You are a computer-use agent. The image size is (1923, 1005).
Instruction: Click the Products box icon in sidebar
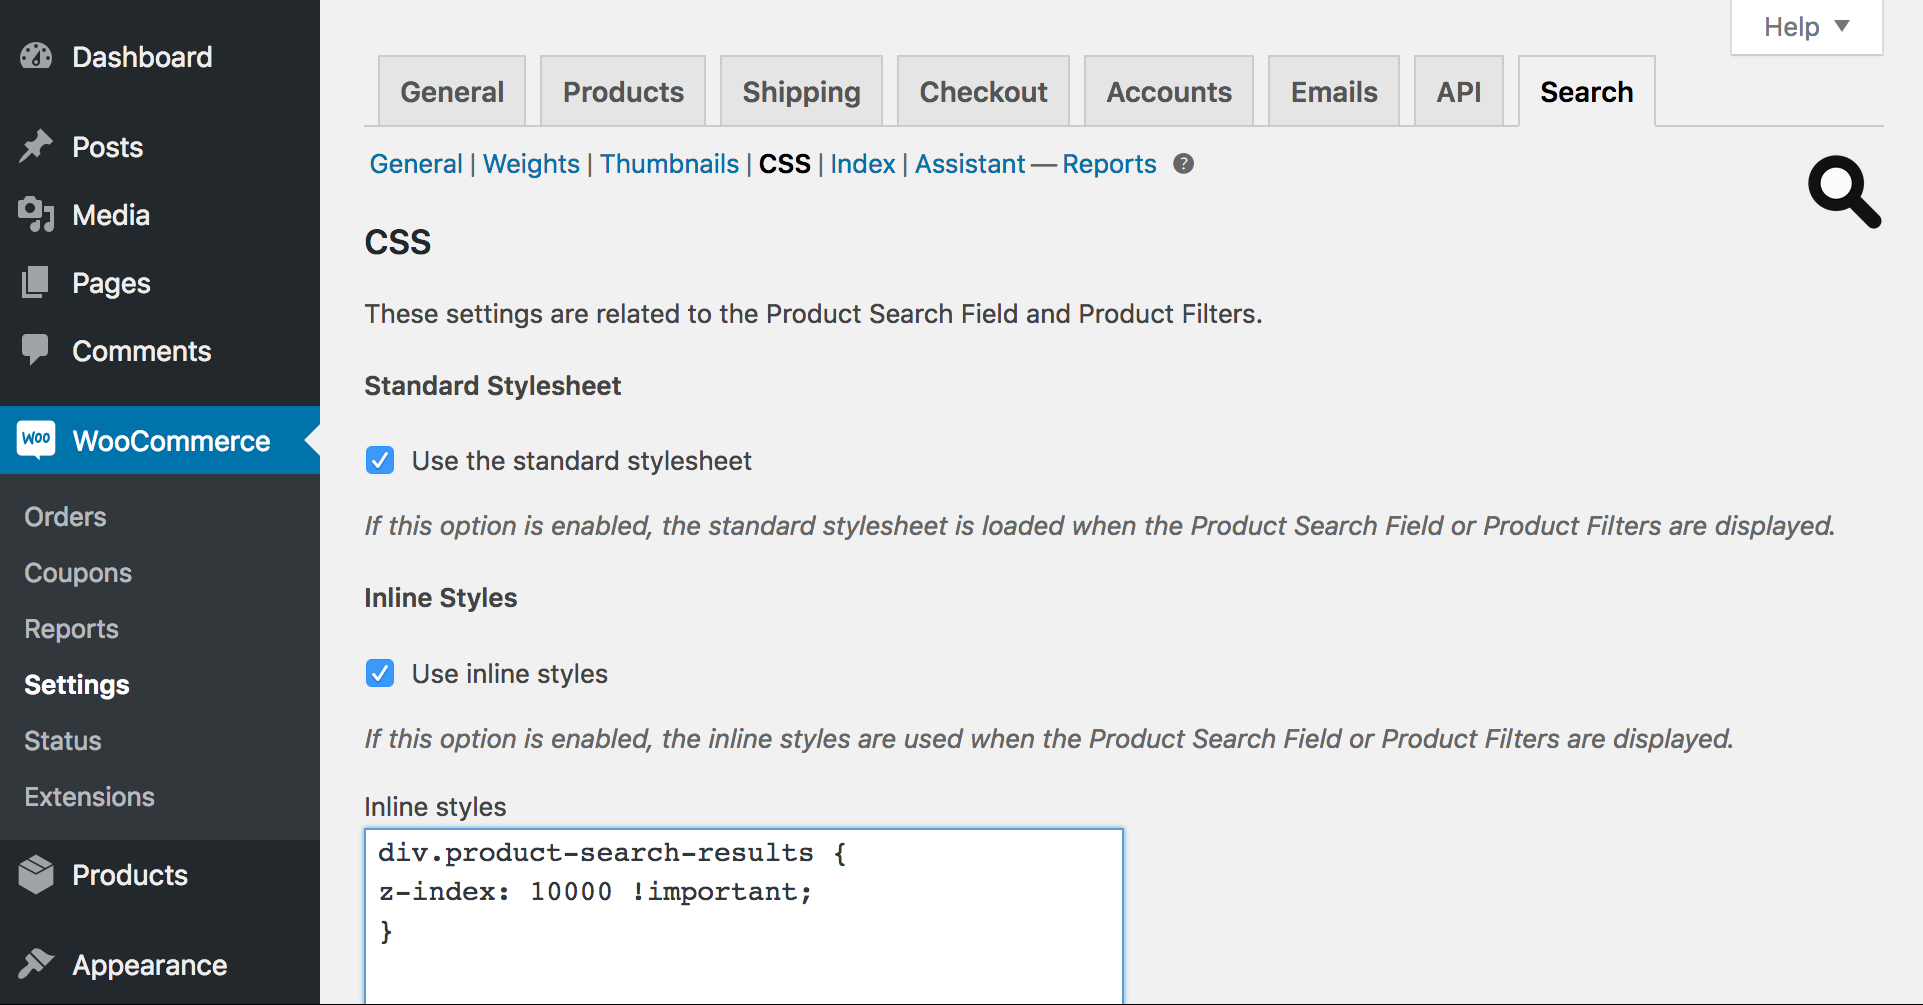tap(36, 875)
